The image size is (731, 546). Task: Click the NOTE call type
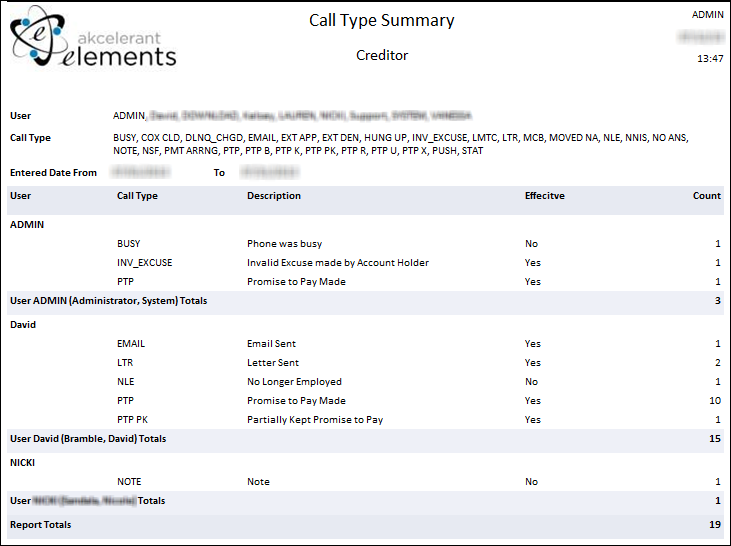click(129, 482)
